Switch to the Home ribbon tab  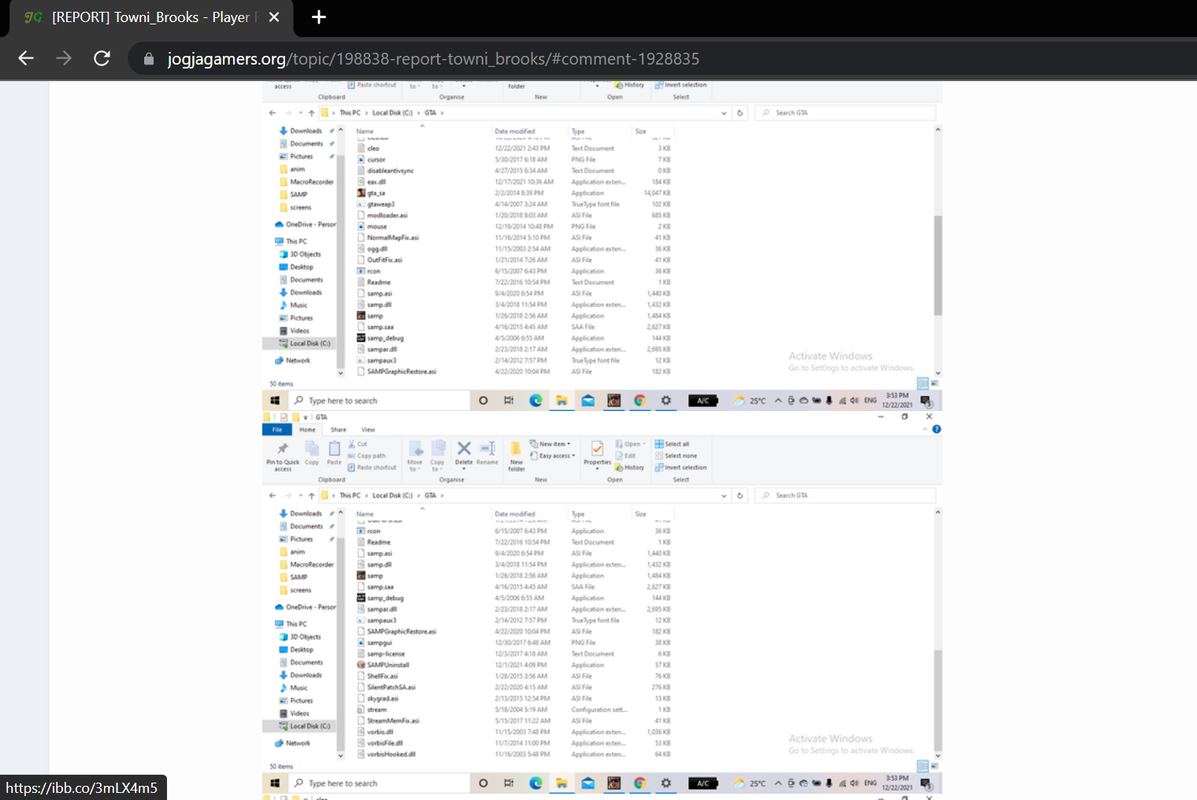pos(307,430)
